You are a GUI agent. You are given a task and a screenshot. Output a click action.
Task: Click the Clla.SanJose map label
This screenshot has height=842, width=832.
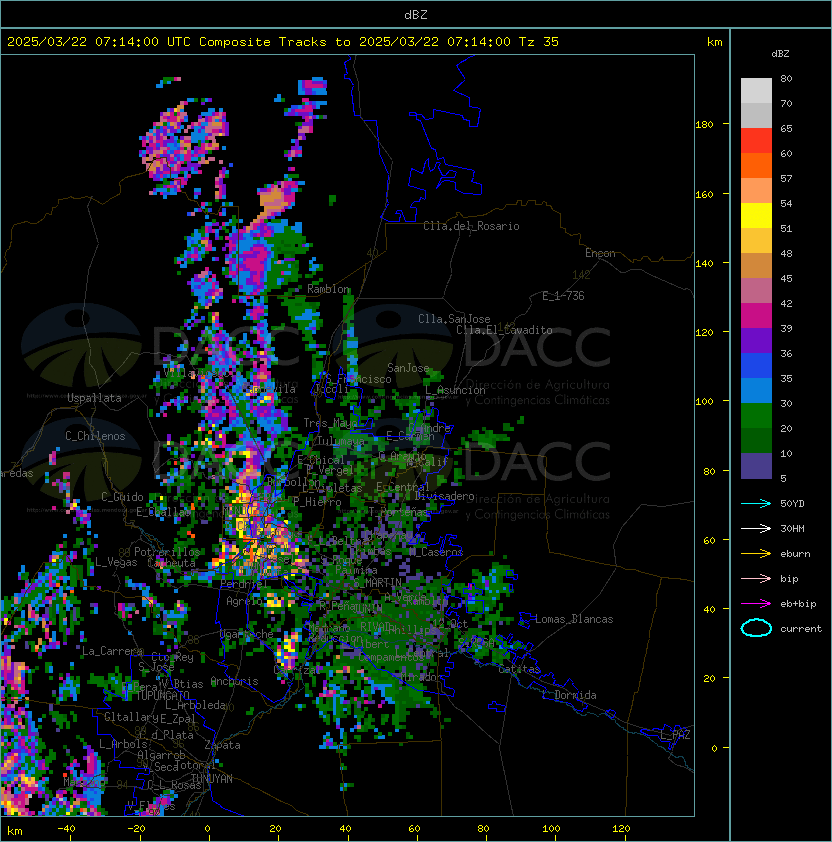point(454,319)
